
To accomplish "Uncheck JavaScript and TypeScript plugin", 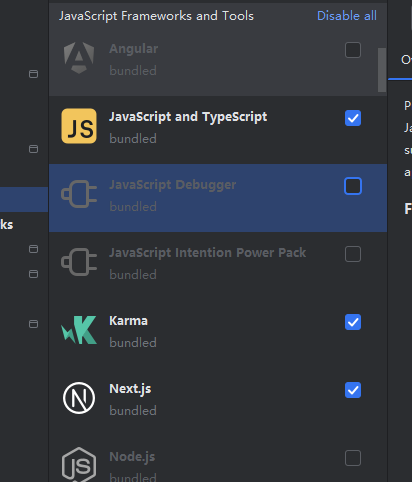I will pos(353,118).
